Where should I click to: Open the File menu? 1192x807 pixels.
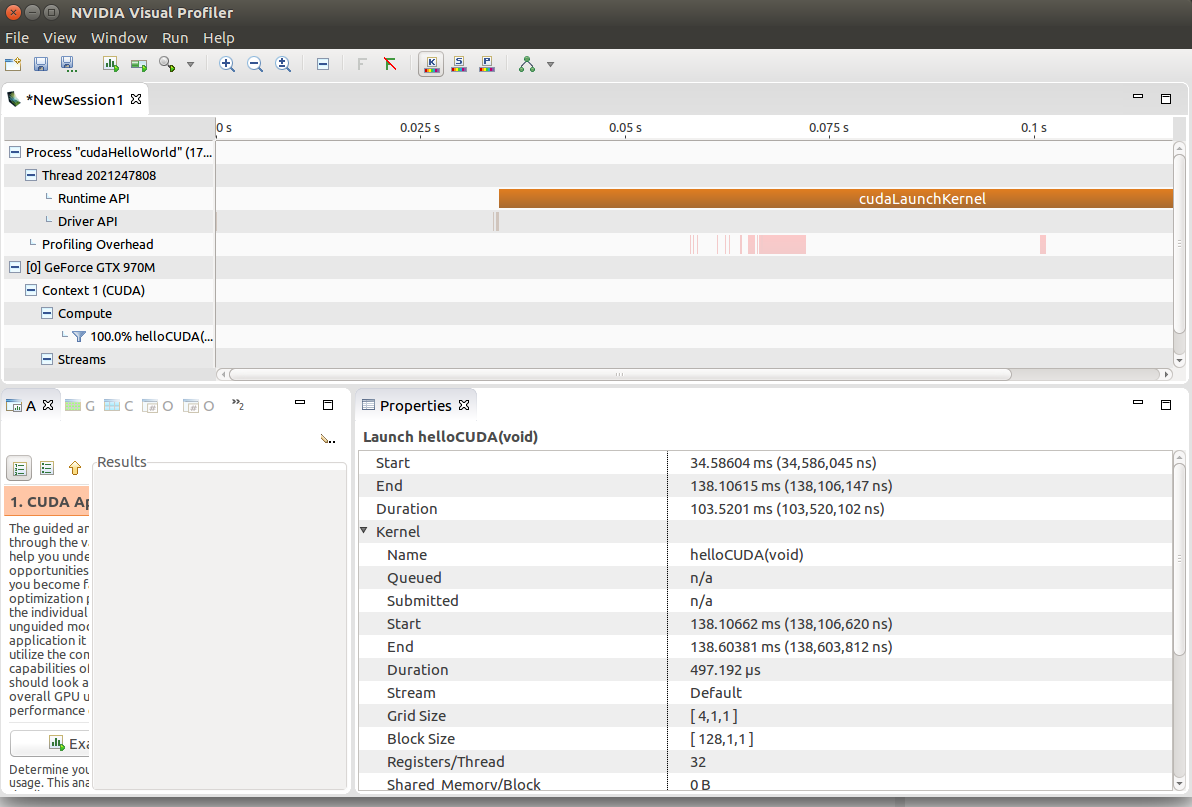pos(17,38)
